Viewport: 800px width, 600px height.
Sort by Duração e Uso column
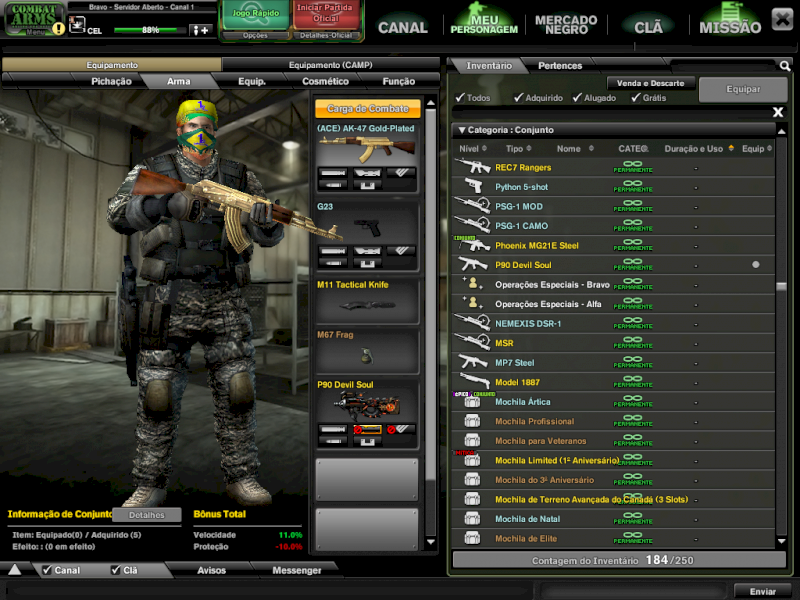(698, 148)
